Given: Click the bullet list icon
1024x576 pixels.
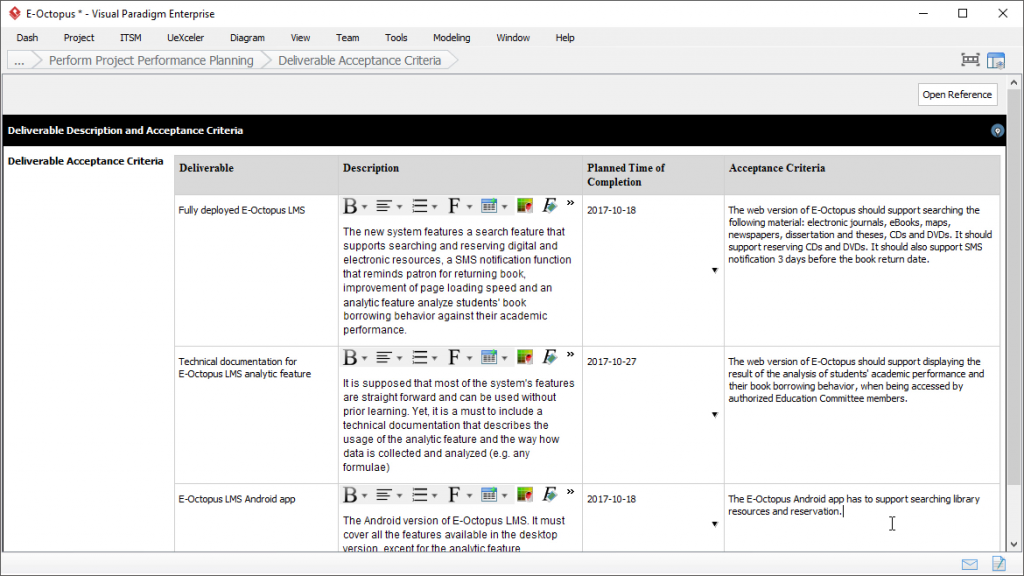Looking at the screenshot, I should coord(419,205).
